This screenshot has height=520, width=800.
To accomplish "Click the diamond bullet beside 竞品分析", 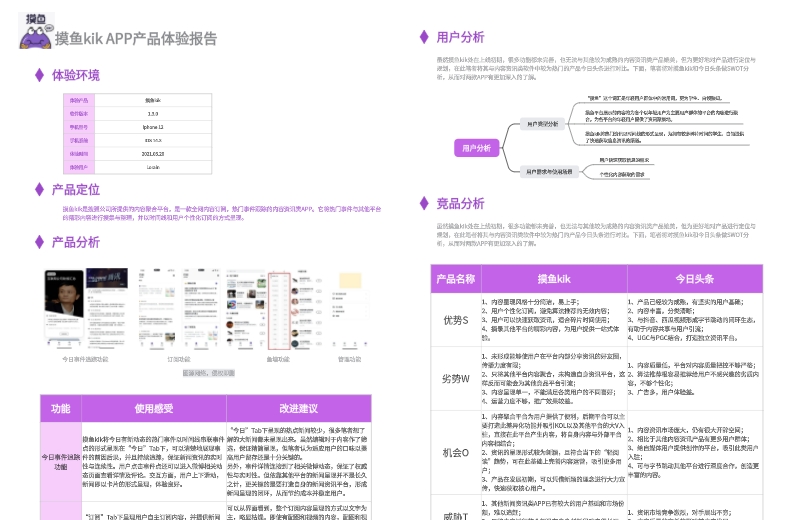I will [423, 204].
